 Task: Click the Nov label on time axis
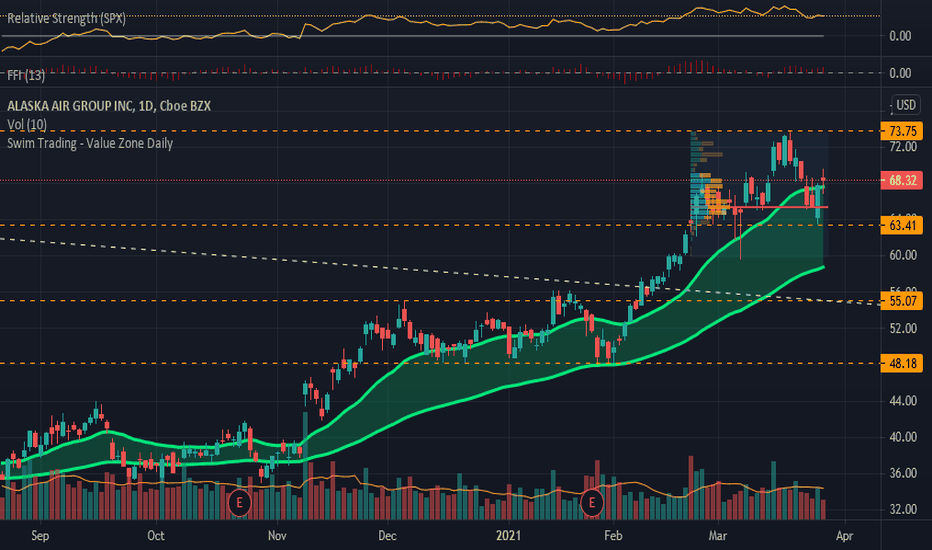[x=277, y=536]
